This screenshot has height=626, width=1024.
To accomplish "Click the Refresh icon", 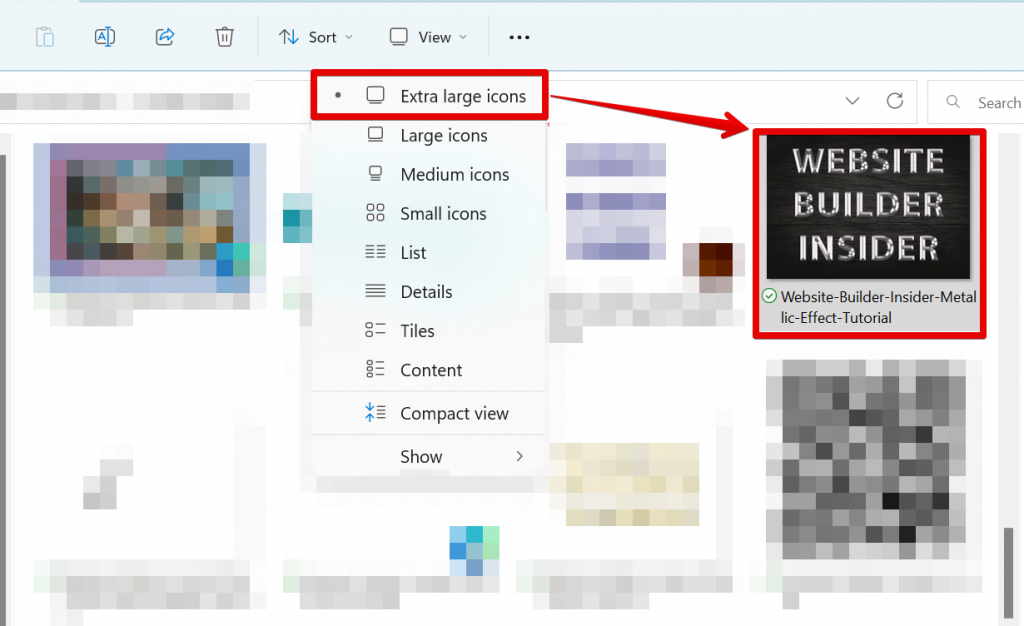I will [896, 100].
